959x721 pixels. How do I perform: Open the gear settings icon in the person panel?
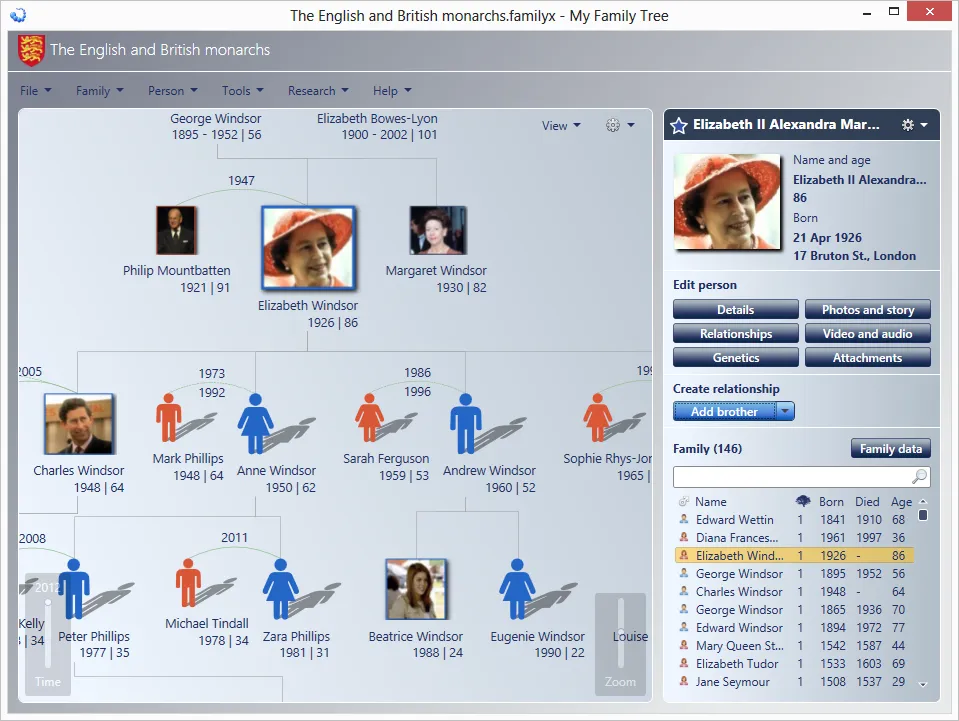coord(907,124)
